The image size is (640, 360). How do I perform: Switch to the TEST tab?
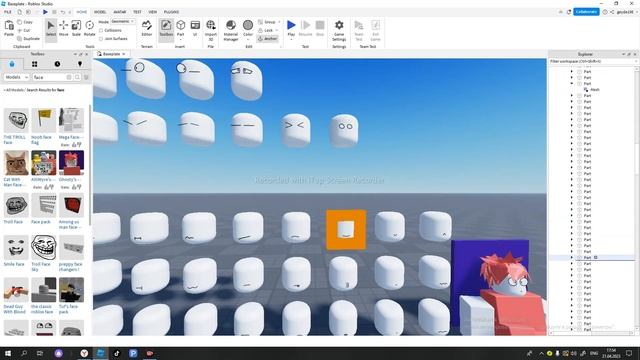[137, 12]
